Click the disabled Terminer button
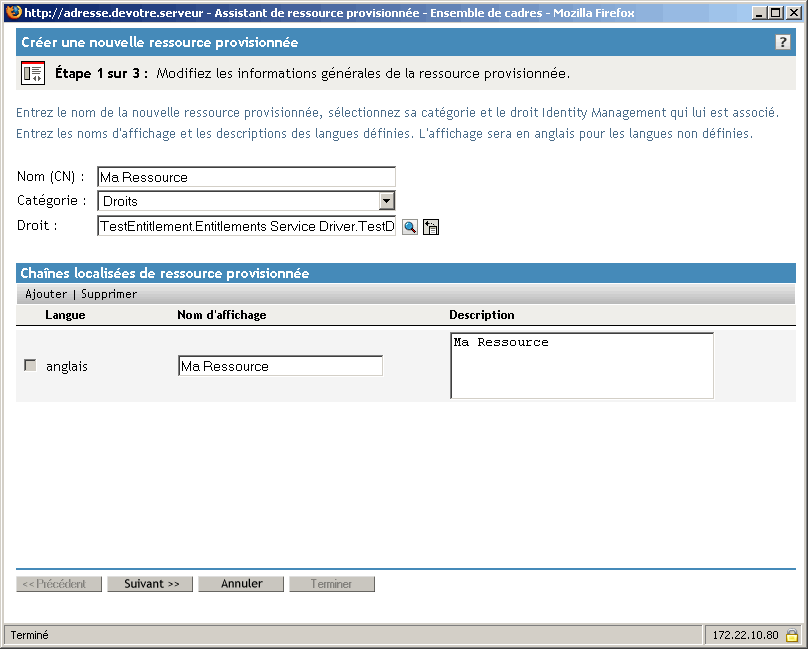 coord(332,584)
